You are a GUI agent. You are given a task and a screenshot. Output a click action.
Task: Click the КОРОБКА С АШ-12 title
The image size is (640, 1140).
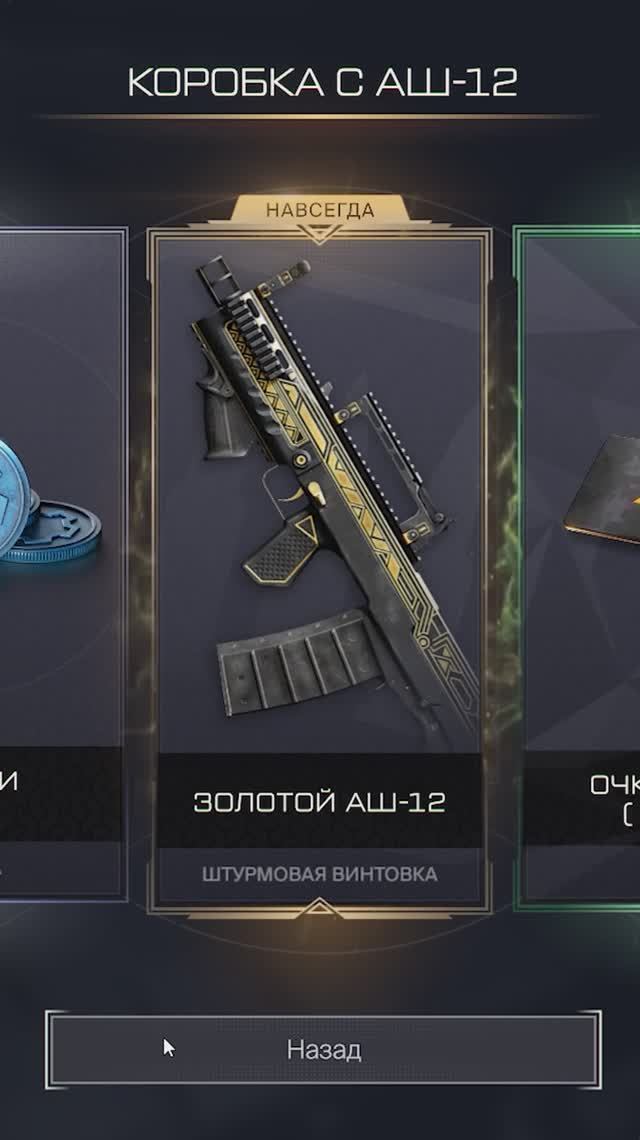[x=322, y=82]
